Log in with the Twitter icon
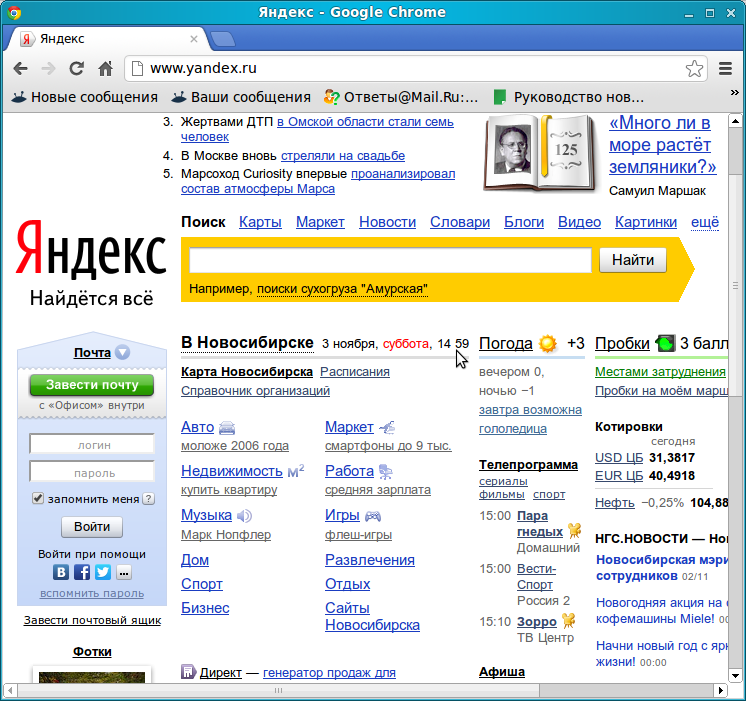Image resolution: width=746 pixels, height=701 pixels. 103,572
